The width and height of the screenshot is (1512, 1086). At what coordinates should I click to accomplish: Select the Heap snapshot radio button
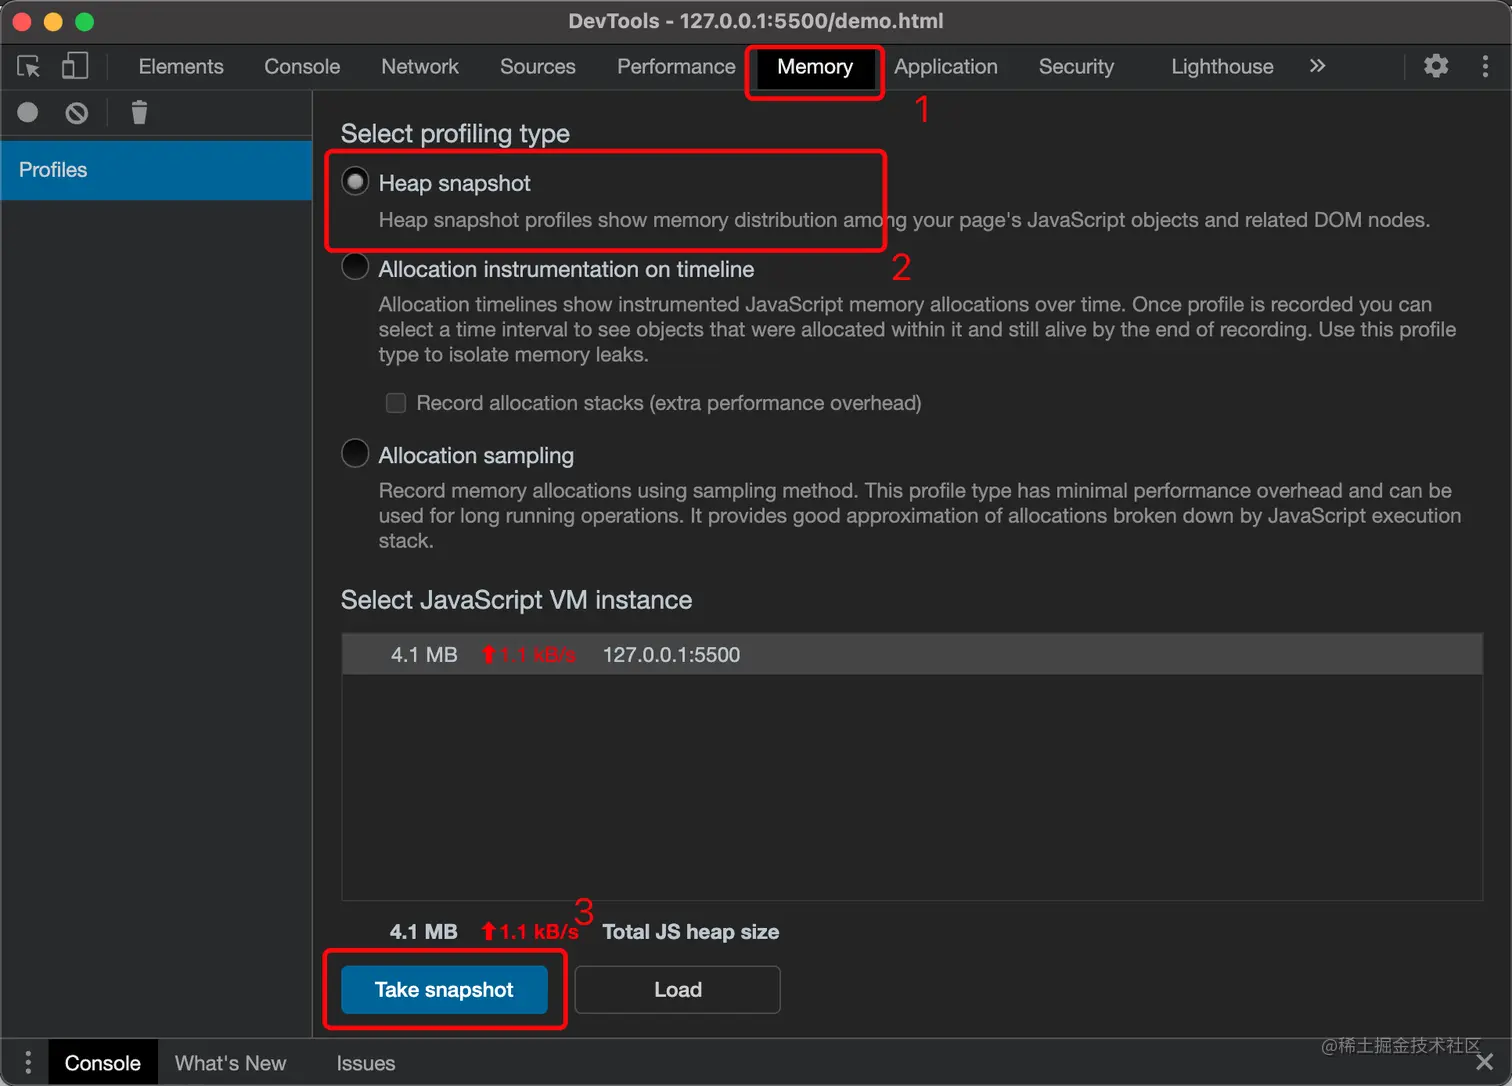pyautogui.click(x=355, y=181)
